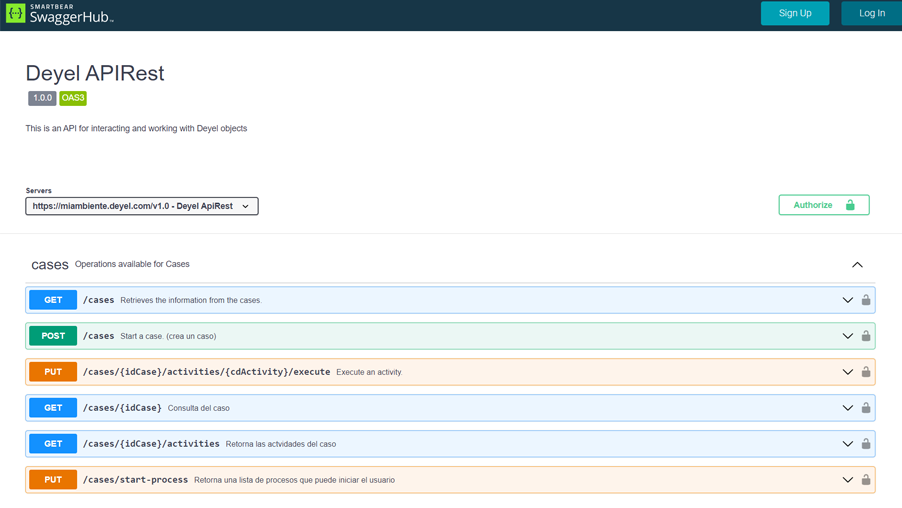The image size is (902, 508).
Task: Click 'Retrieves the information from the cases.' text
Action: click(191, 300)
